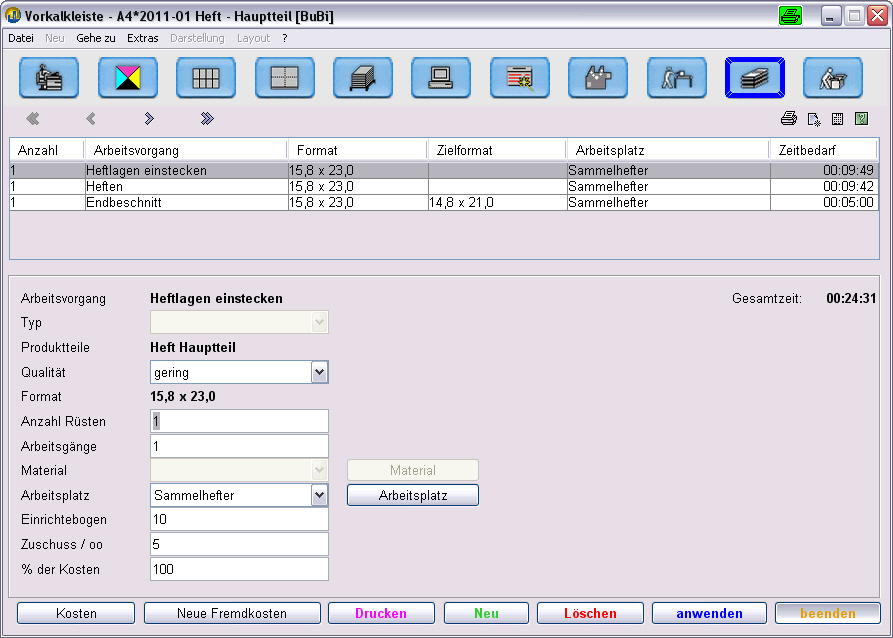Go to next record with single right arrow
Image resolution: width=893 pixels, height=638 pixels.
coord(149,119)
